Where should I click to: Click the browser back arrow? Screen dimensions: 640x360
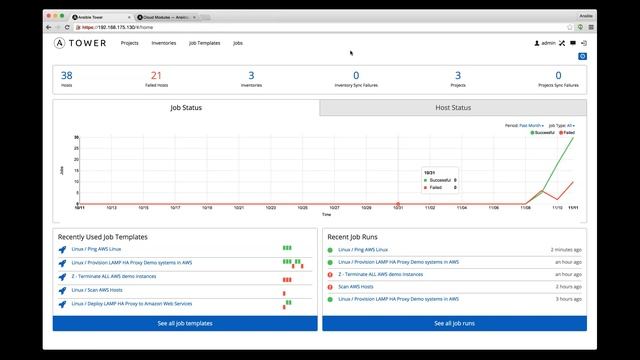[x=49, y=27]
